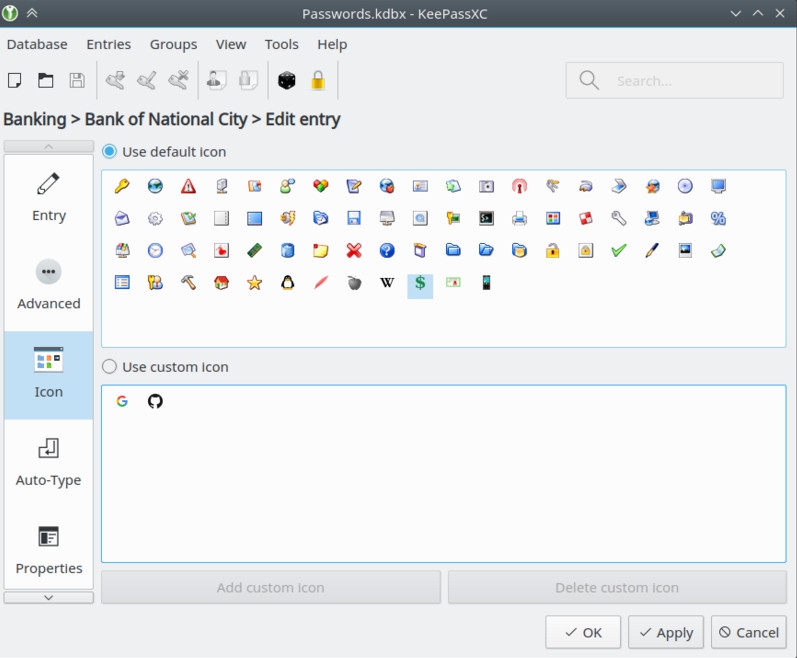This screenshot has height=658, width=797.
Task: Select the blue floppy disk default icon
Action: [x=354, y=218]
